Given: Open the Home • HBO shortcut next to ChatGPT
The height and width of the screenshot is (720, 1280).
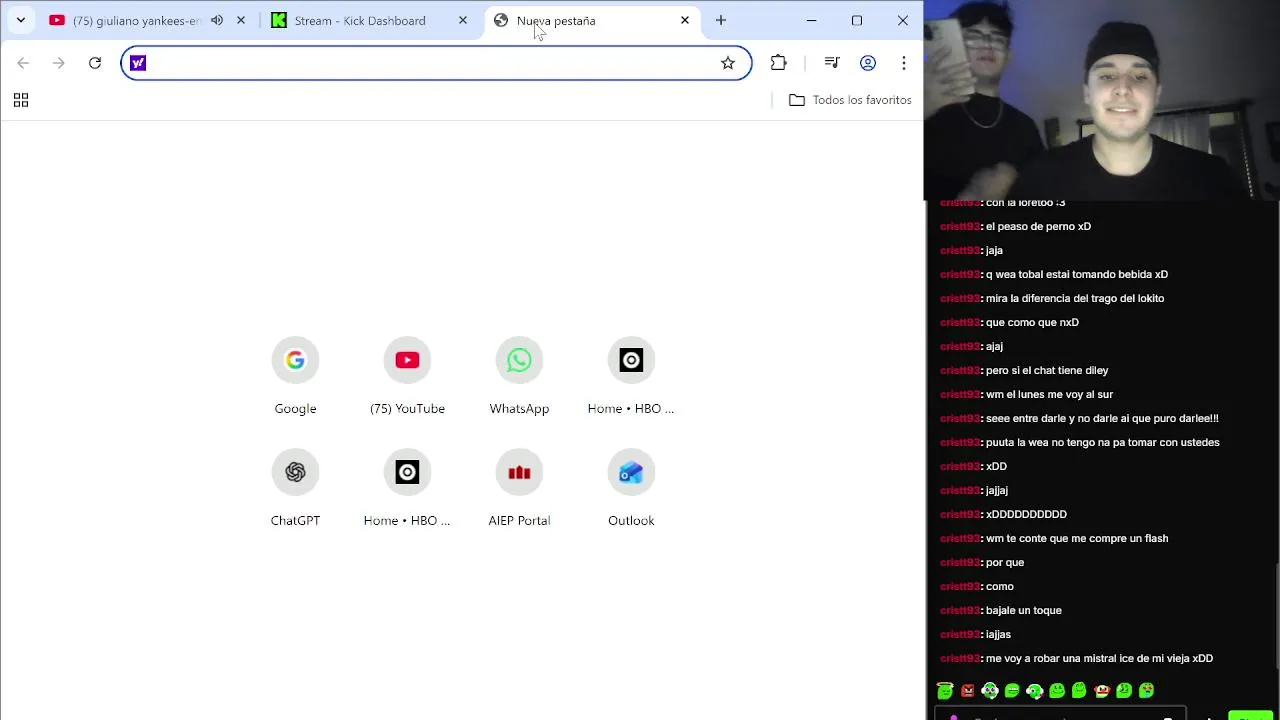Looking at the screenshot, I should click(407, 489).
